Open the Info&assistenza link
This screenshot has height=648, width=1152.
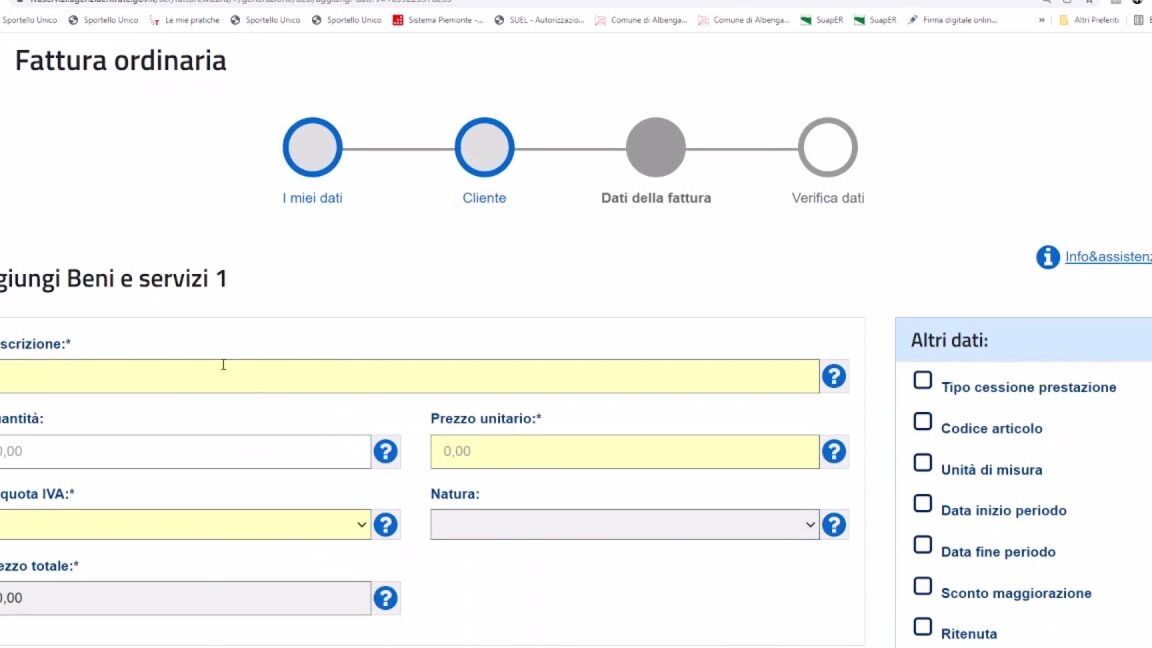tap(1109, 257)
